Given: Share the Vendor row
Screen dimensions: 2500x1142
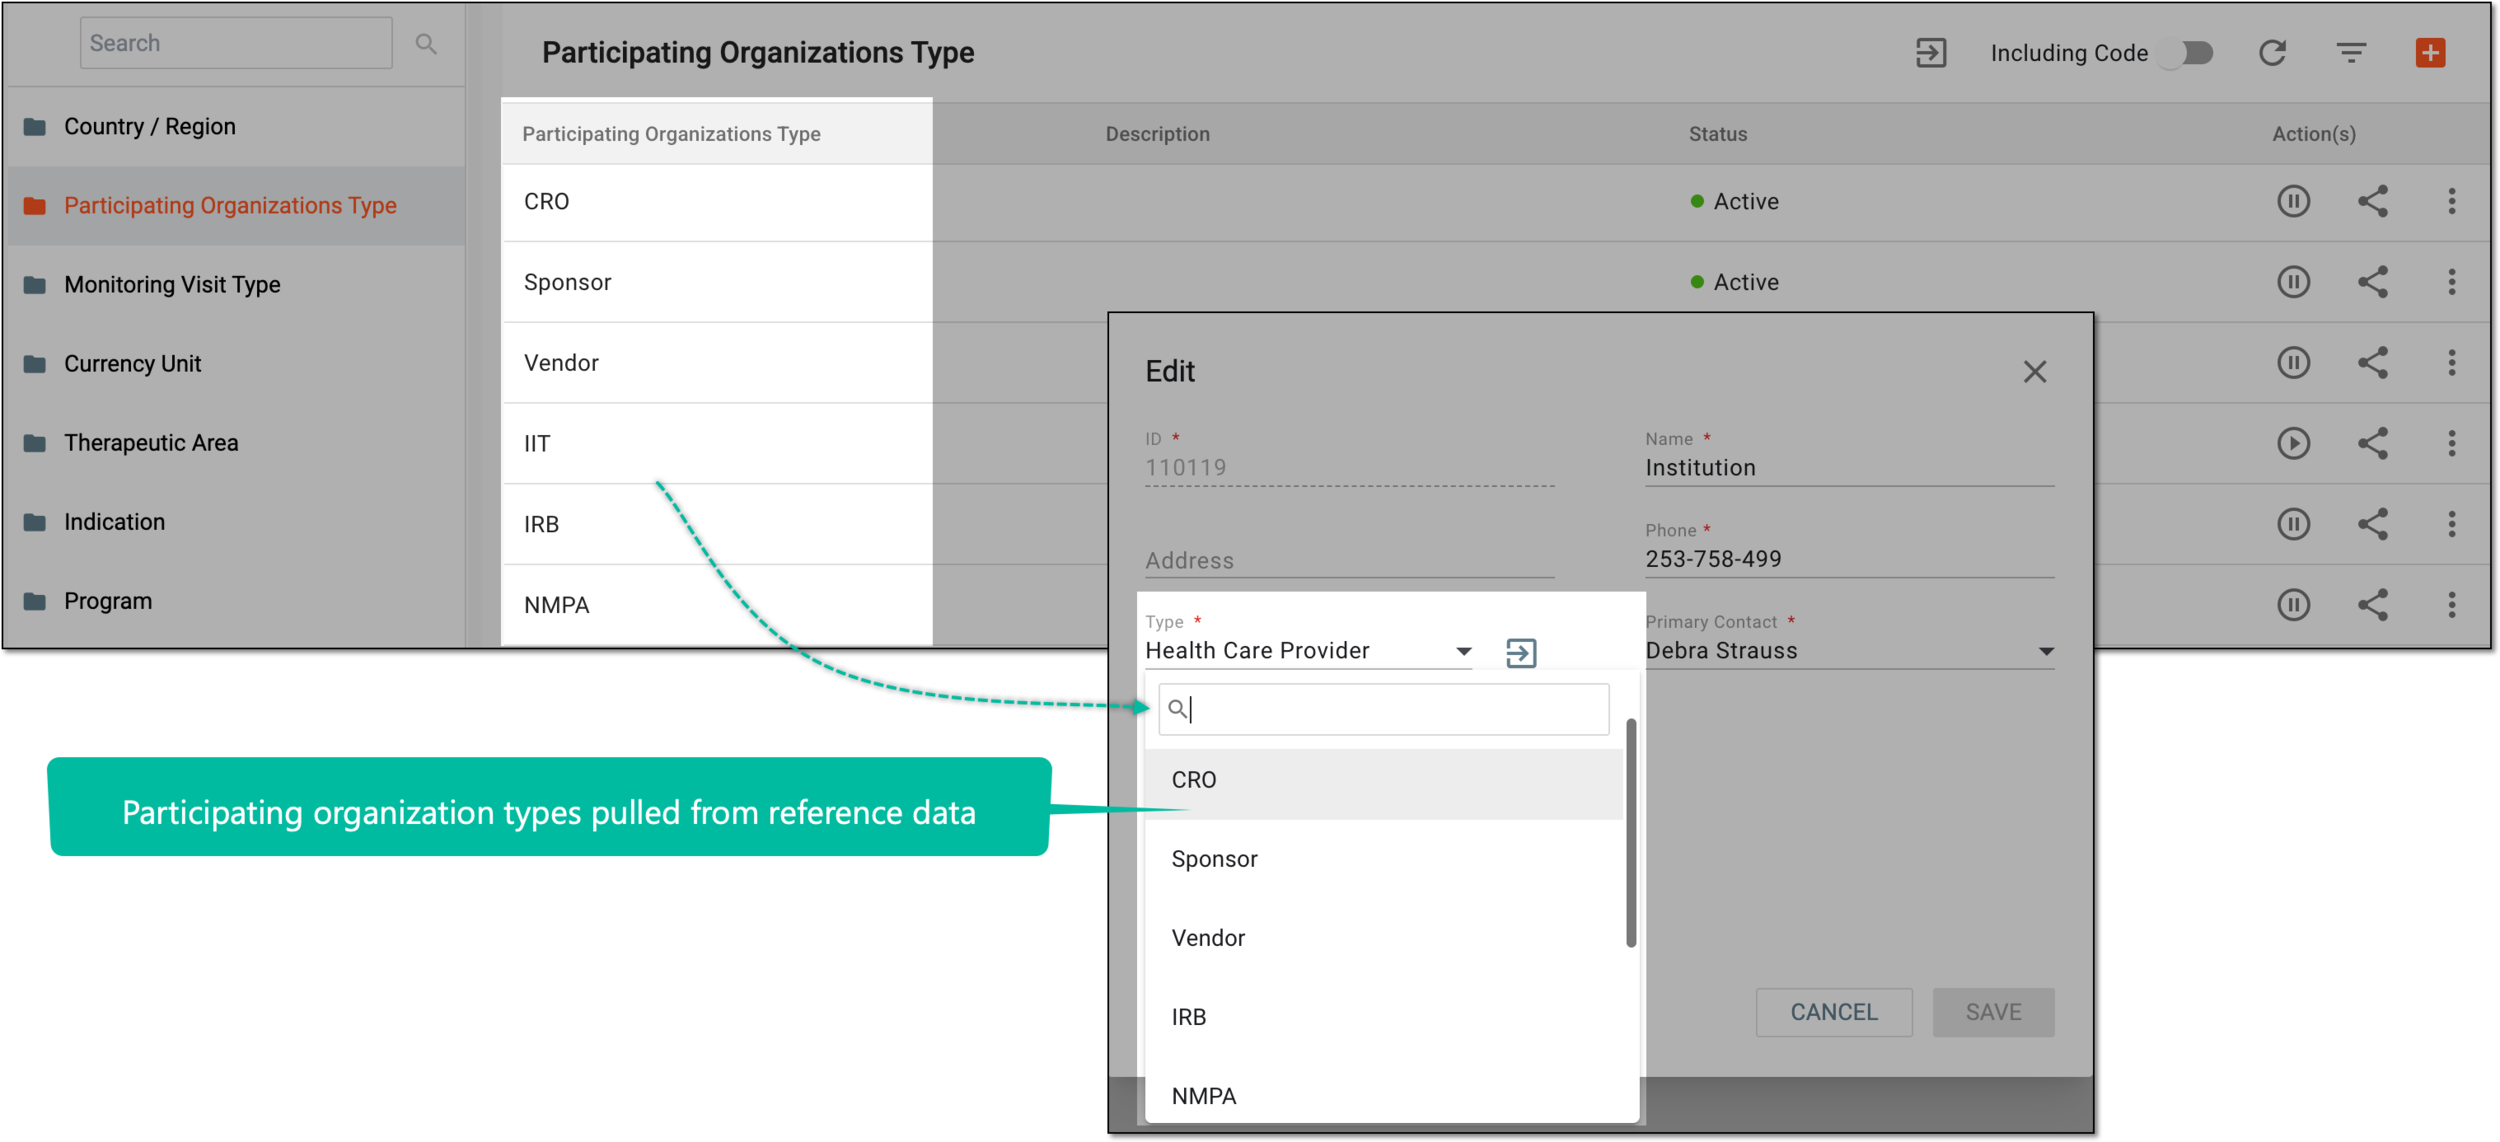Looking at the screenshot, I should [x=2373, y=363].
